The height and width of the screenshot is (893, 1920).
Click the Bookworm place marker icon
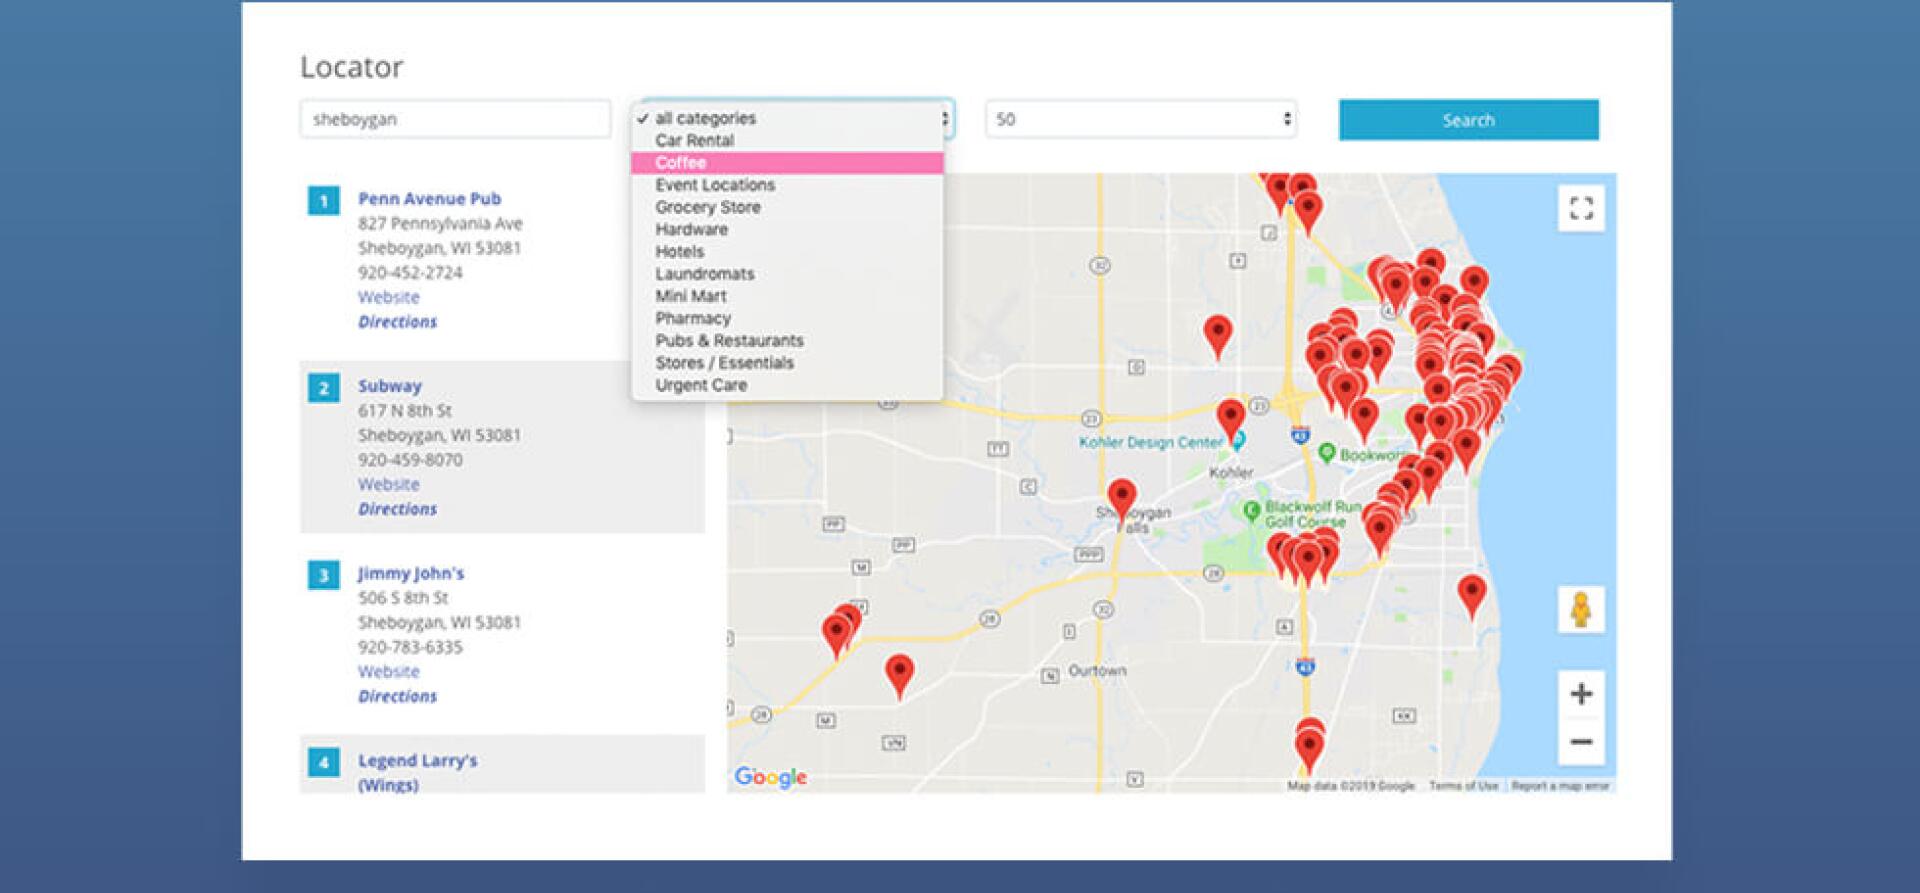click(1327, 453)
